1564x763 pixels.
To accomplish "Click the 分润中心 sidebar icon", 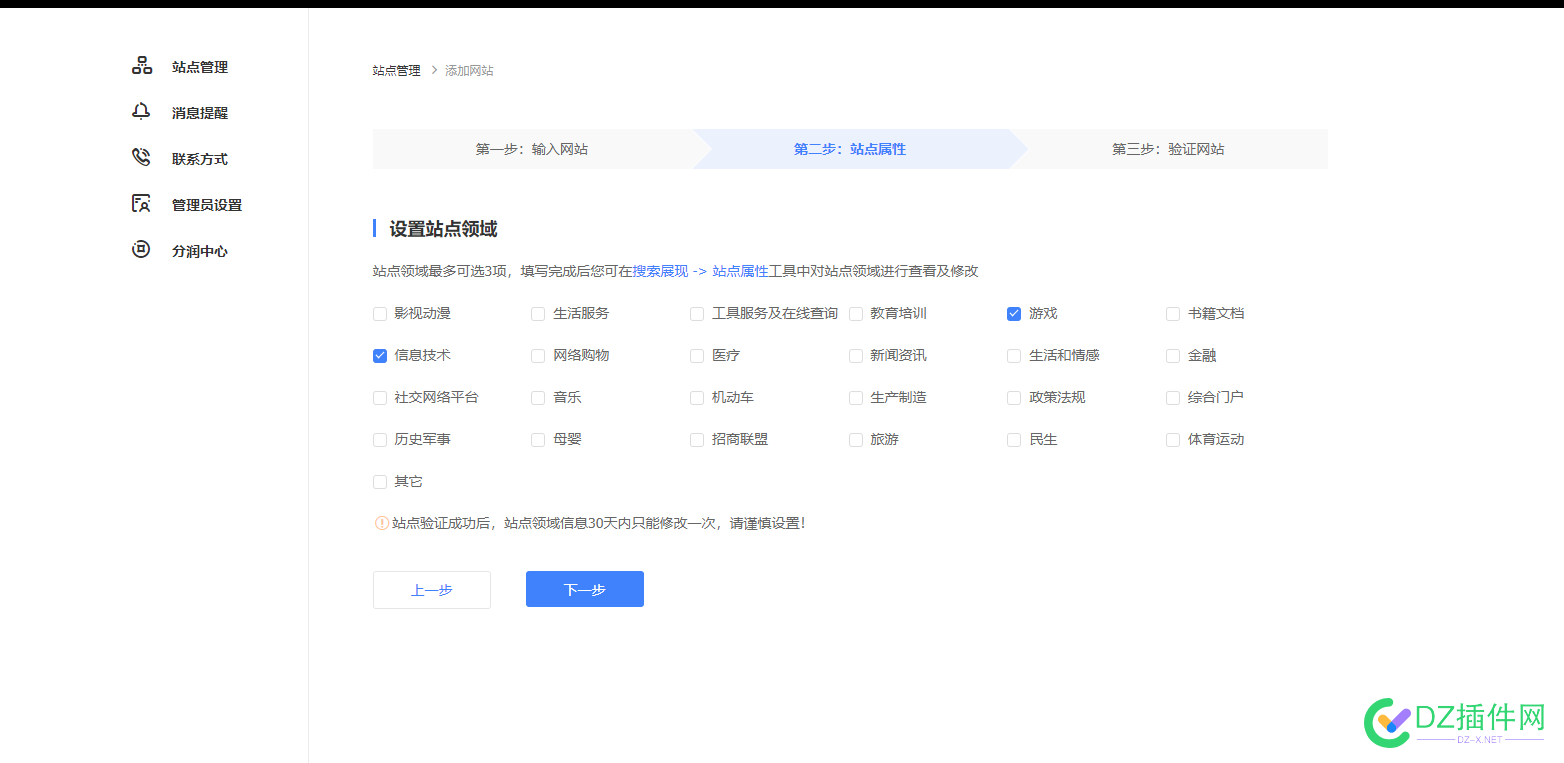I will 141,250.
